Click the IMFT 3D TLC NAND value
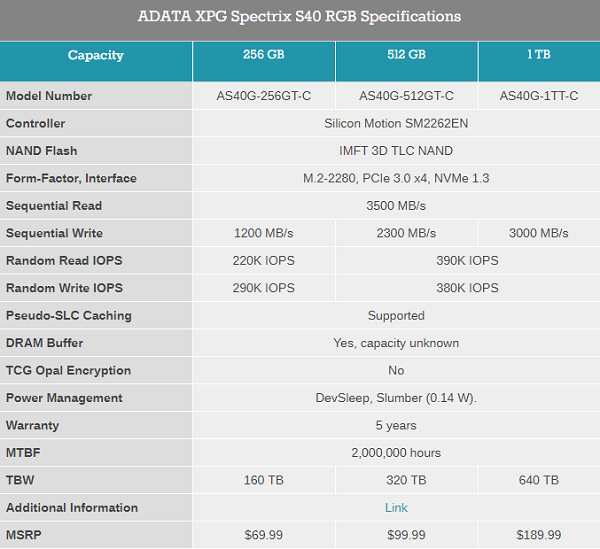Screen dimensions: 600x549 click(396, 151)
